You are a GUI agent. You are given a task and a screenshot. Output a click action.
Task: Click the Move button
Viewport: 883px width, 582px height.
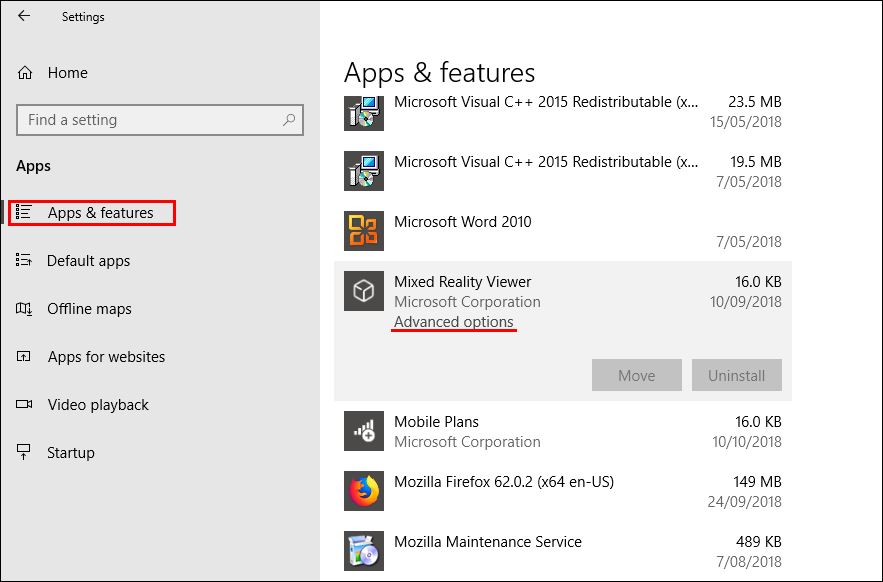coord(637,375)
